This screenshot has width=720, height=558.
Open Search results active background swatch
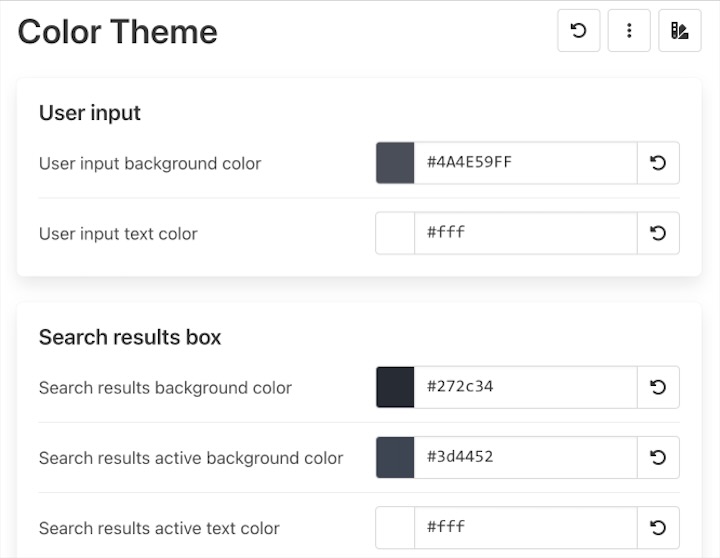(x=395, y=457)
